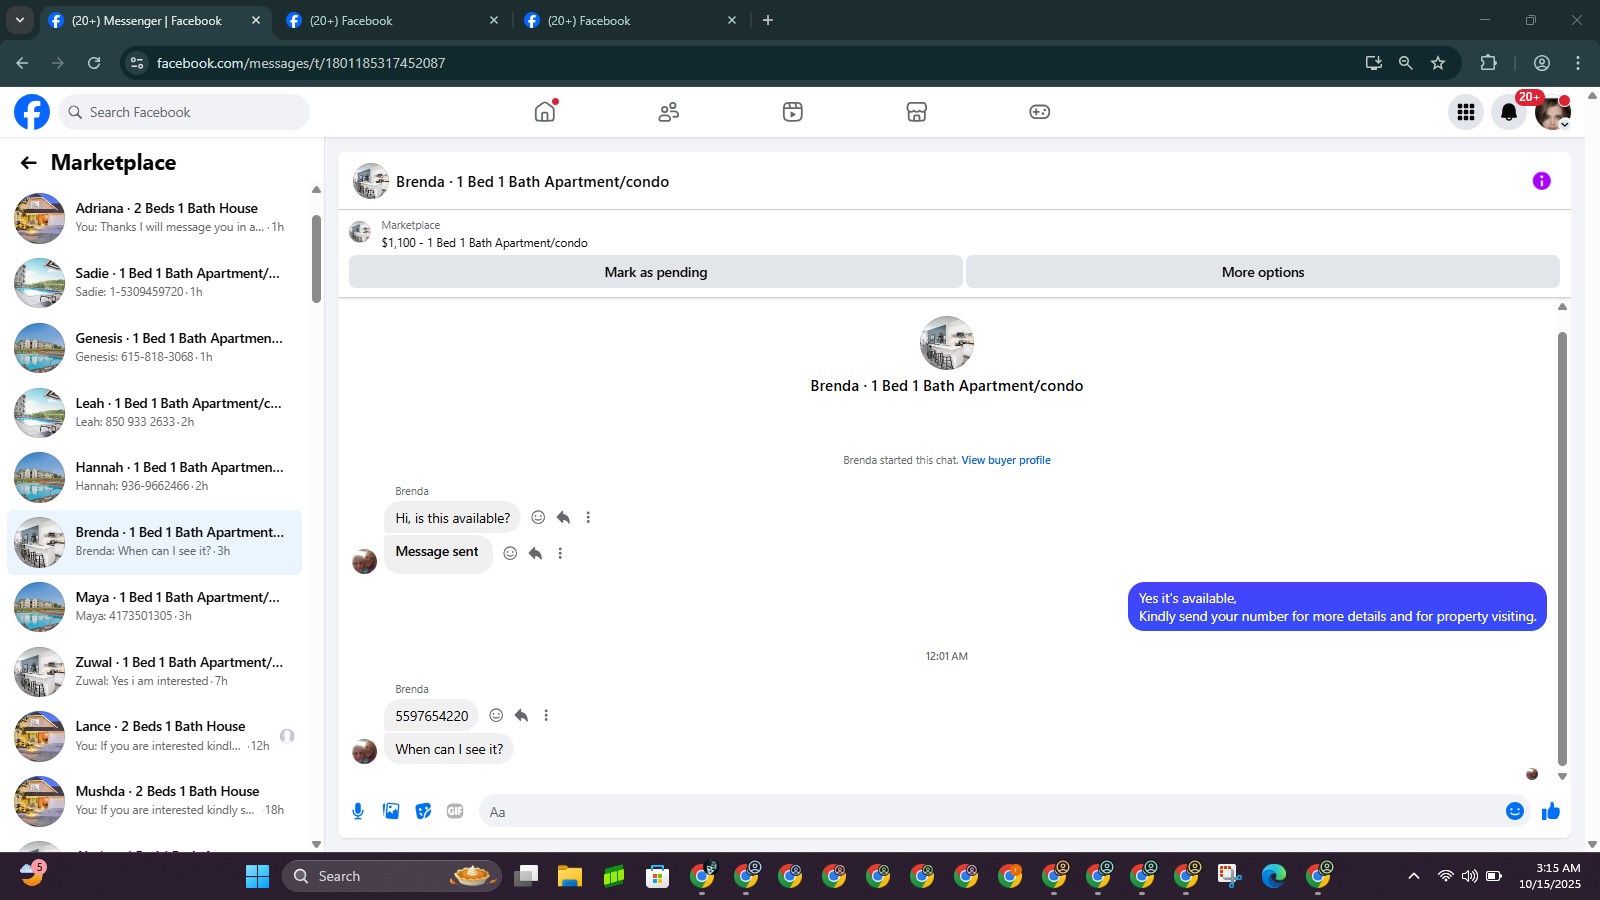Switch to third Facebook browser tab
The height and width of the screenshot is (900, 1600).
(630, 20)
